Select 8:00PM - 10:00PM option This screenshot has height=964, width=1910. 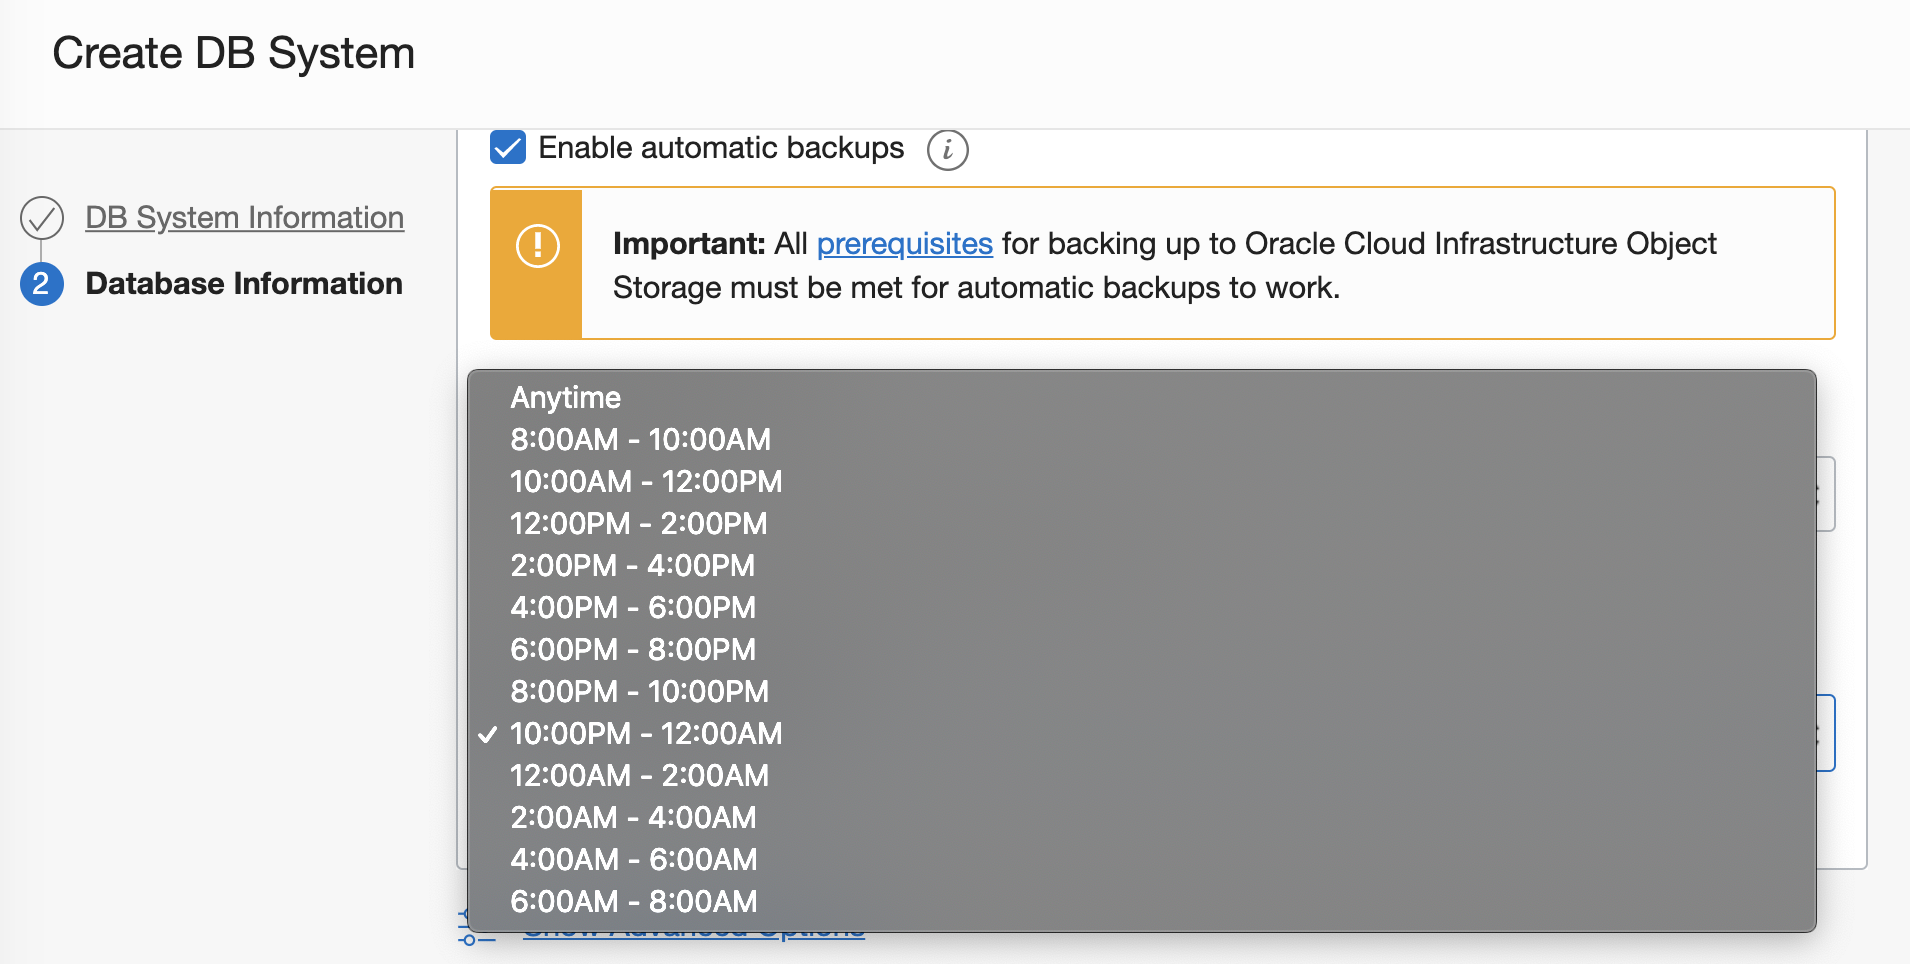point(1142,691)
